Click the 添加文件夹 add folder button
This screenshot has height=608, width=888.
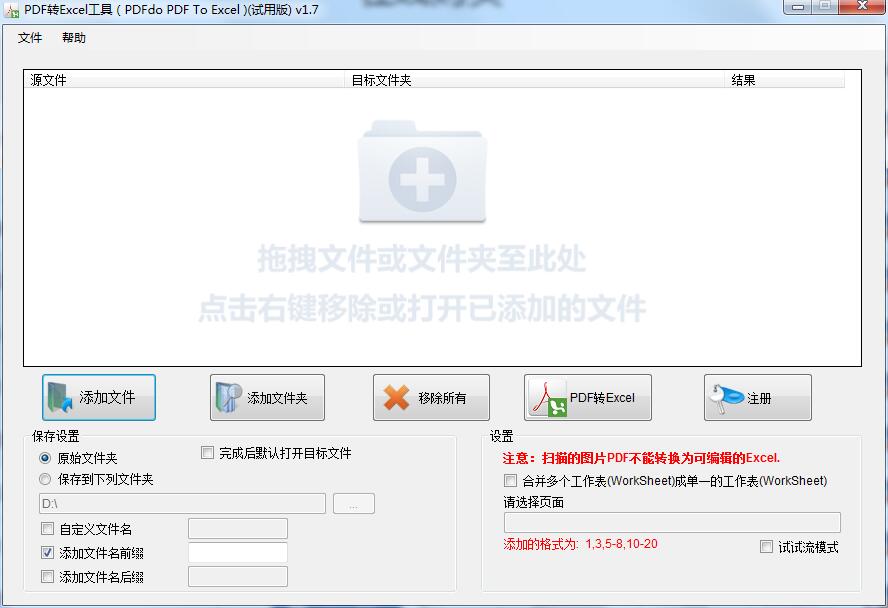[267, 397]
